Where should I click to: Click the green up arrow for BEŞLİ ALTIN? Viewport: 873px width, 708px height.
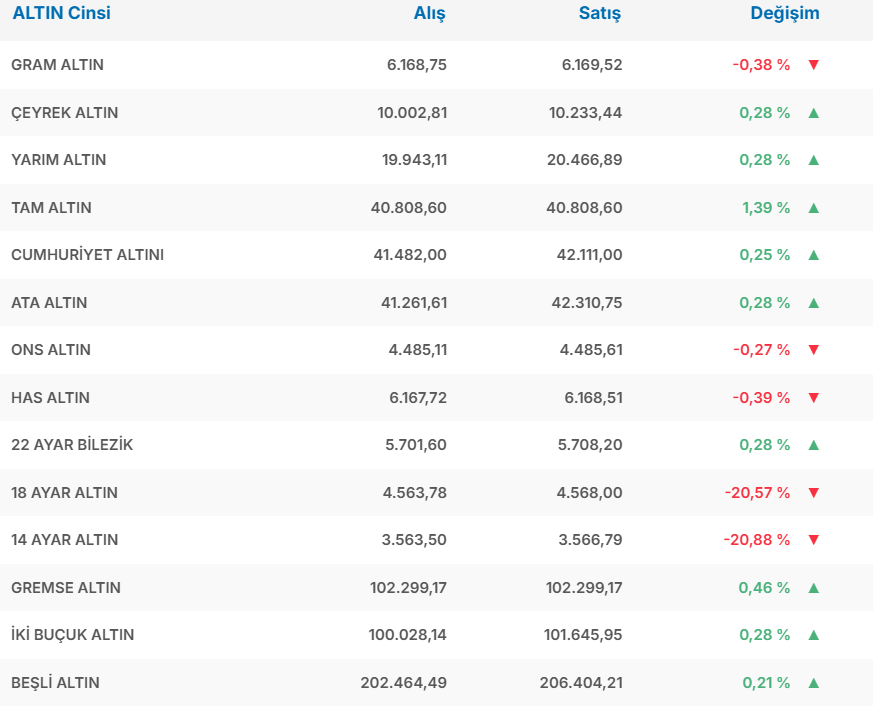813,683
